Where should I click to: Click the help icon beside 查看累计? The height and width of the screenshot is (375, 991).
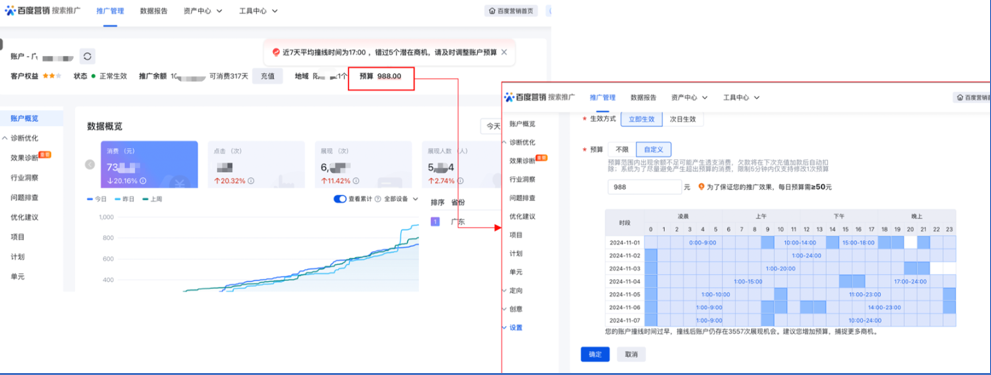click(377, 199)
